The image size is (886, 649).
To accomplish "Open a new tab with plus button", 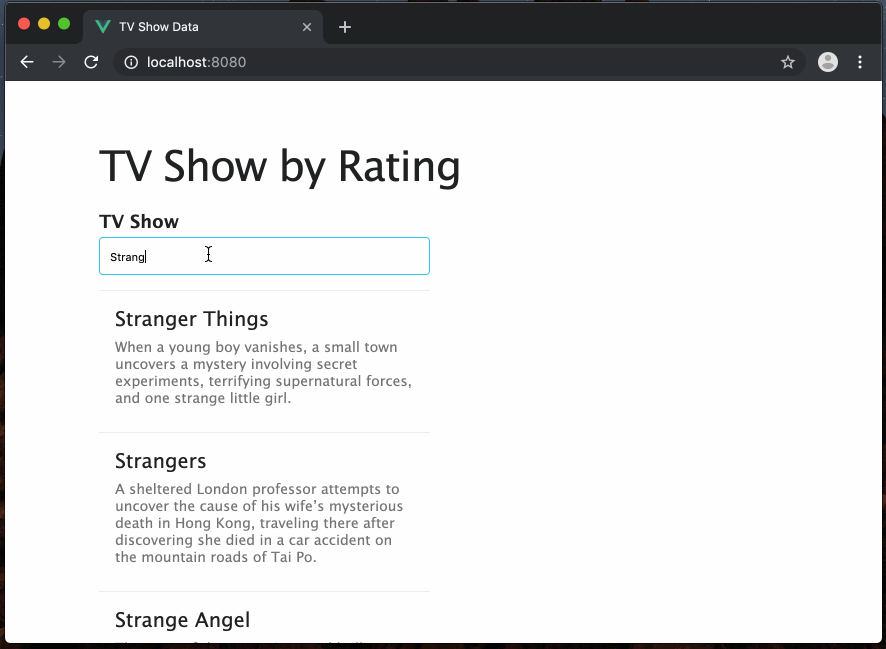I will click(x=345, y=27).
